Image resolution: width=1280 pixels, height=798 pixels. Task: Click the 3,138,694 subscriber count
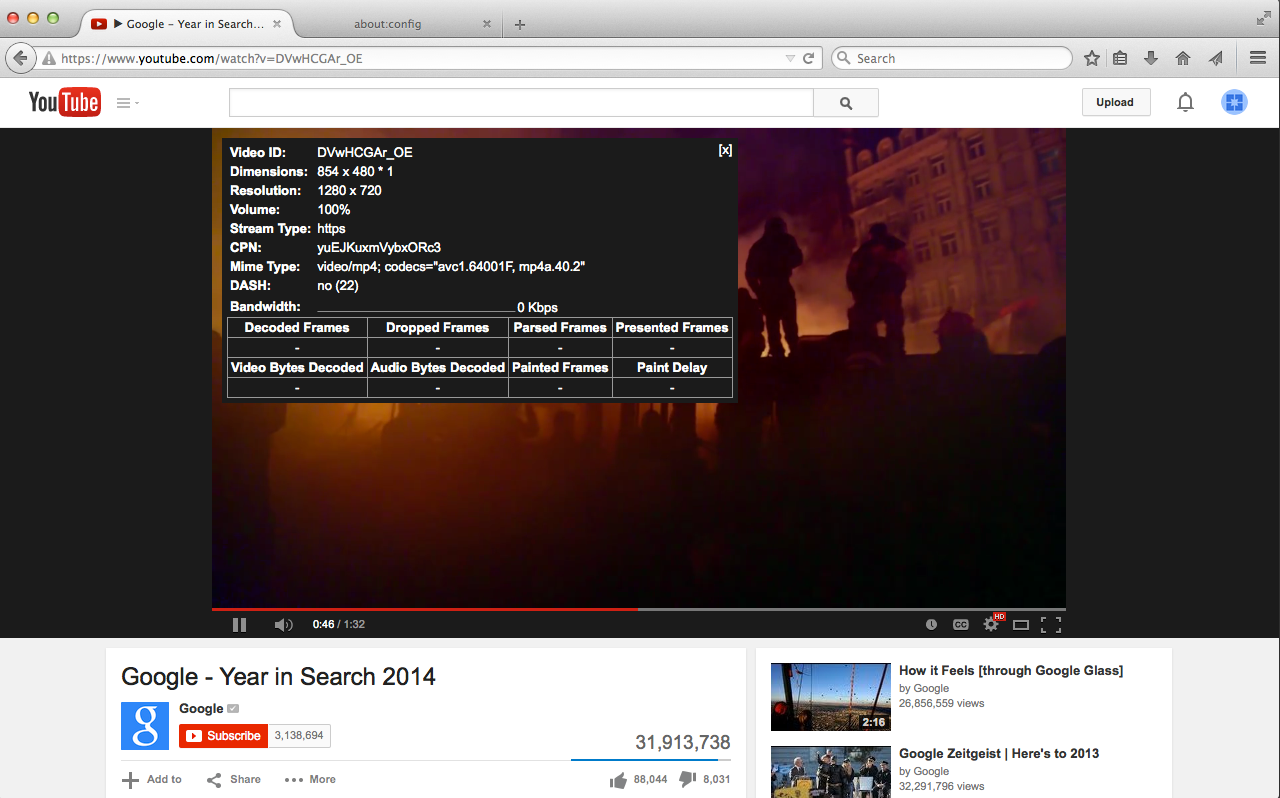tap(299, 736)
